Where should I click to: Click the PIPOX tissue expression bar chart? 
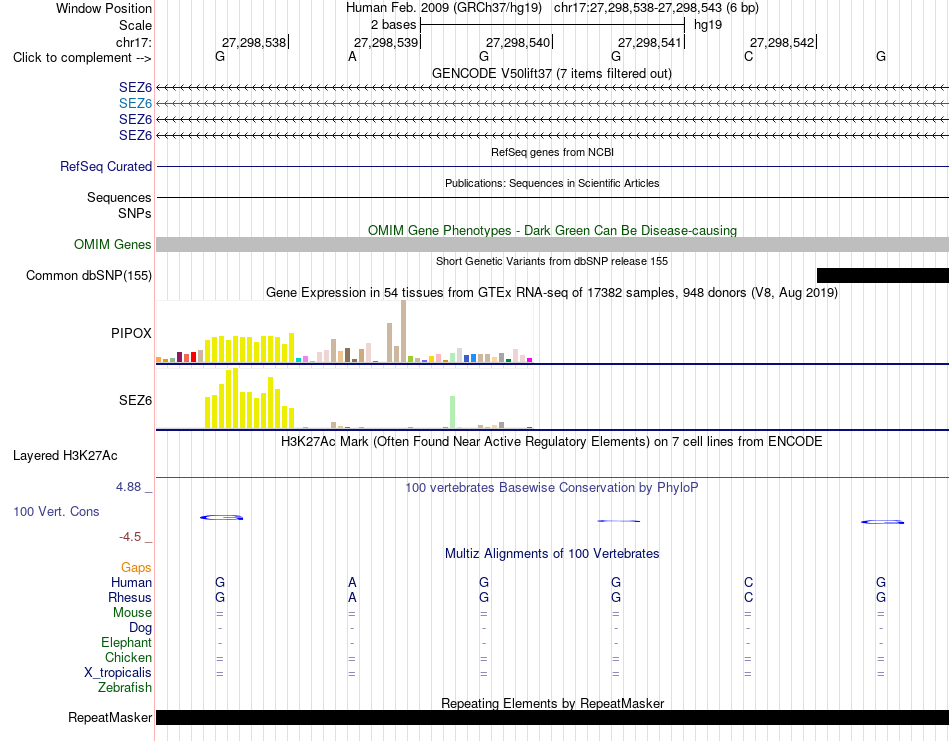(344, 331)
